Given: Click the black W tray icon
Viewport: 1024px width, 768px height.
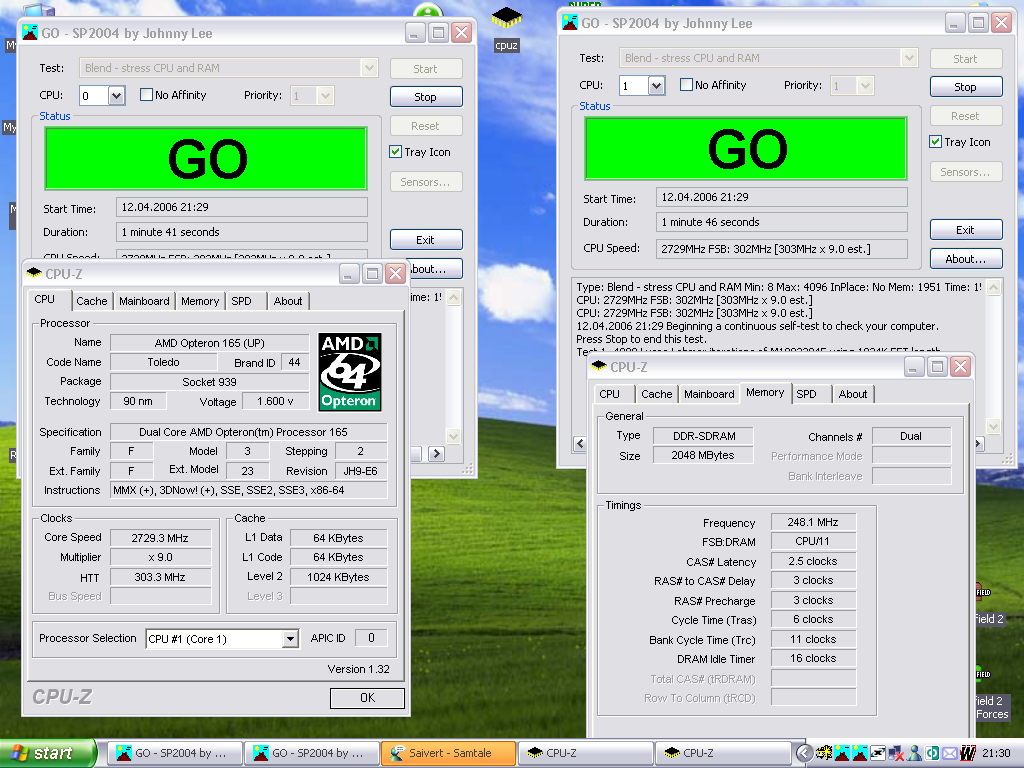Looking at the screenshot, I should click(x=968, y=753).
